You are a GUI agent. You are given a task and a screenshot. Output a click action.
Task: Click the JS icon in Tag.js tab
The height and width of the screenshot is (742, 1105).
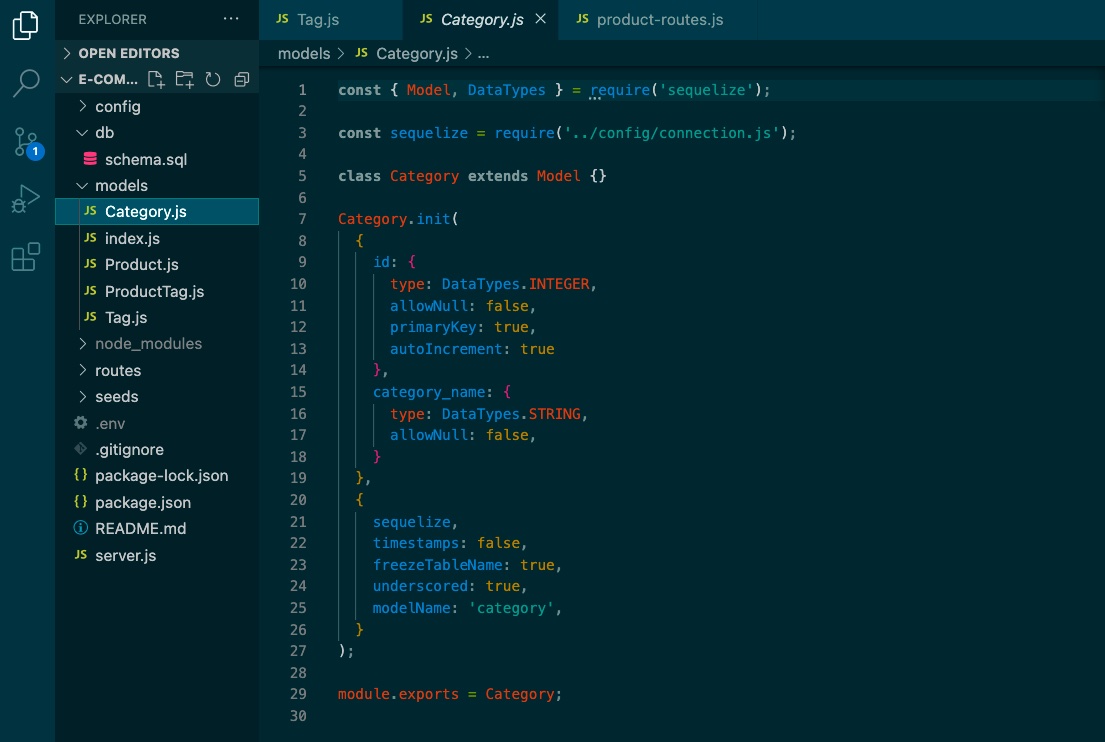[282, 19]
